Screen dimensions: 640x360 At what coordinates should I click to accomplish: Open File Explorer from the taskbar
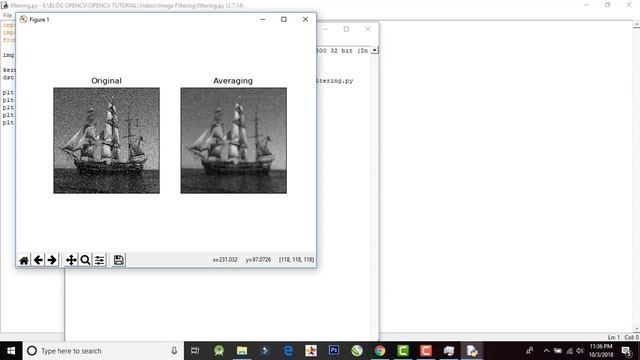coord(242,351)
